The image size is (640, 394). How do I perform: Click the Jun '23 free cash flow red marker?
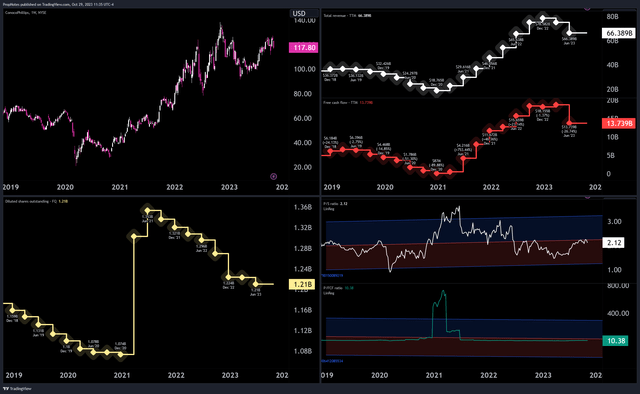pos(569,123)
